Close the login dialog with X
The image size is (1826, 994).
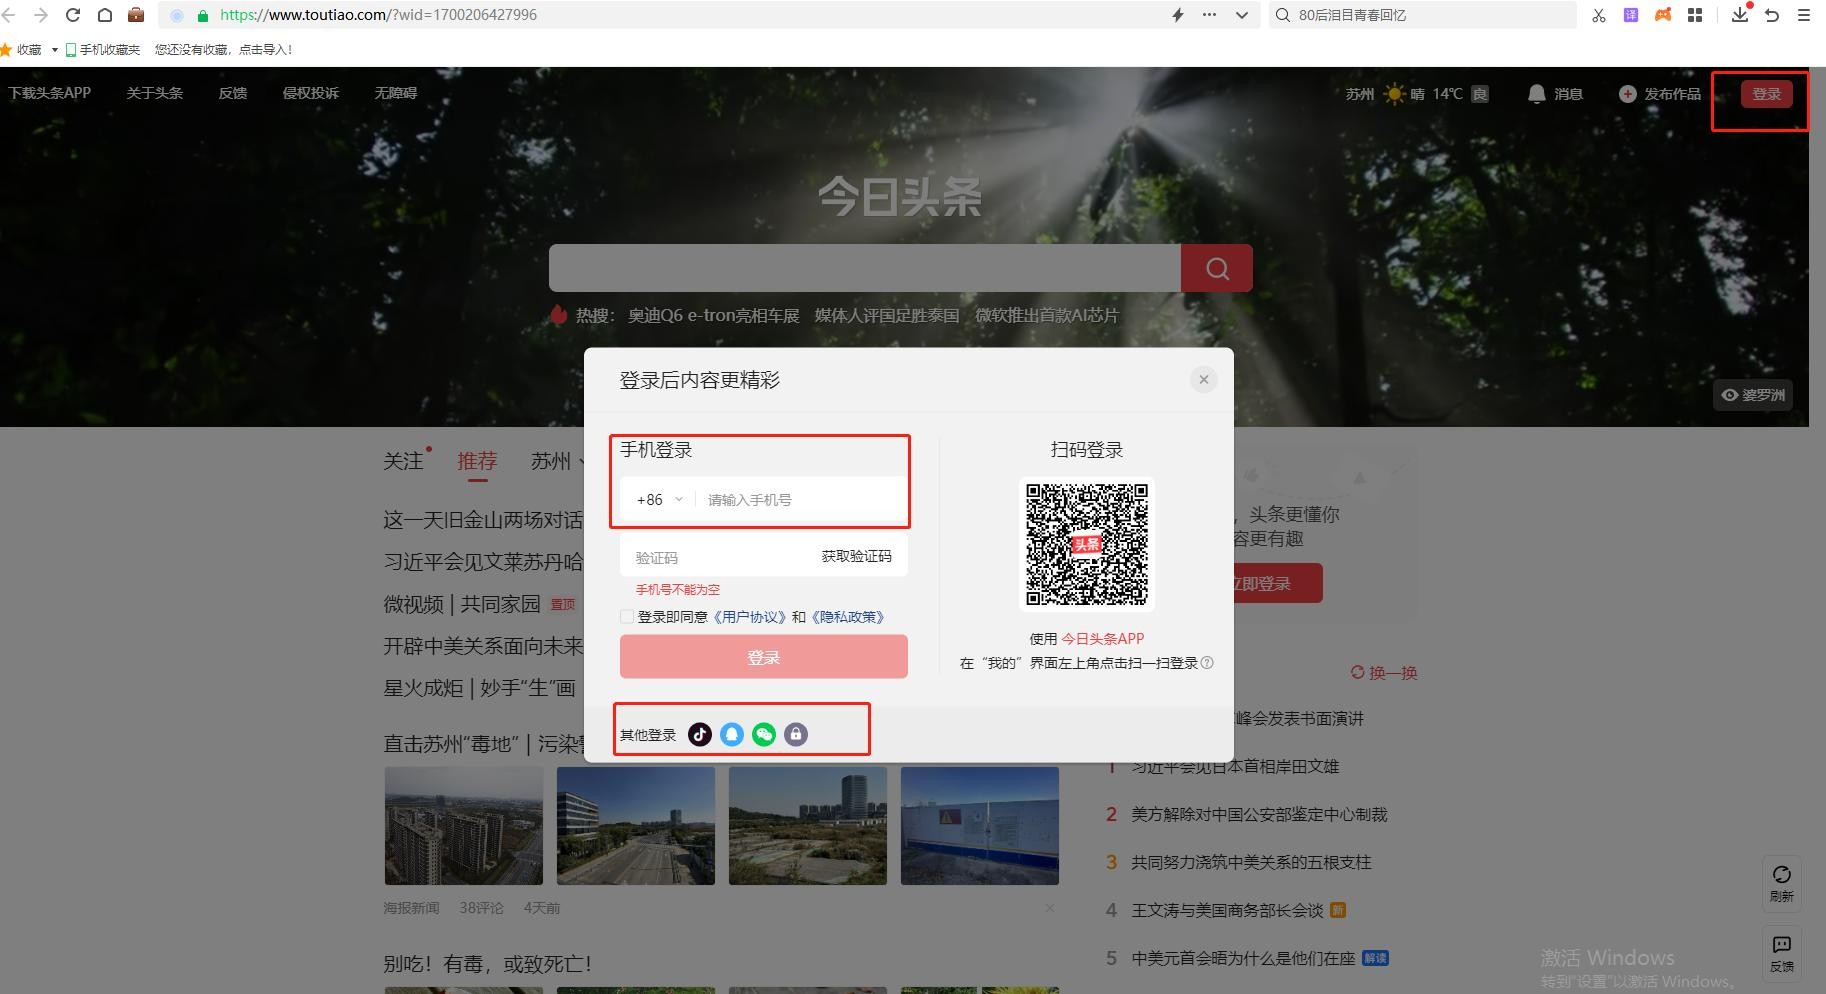(x=1204, y=379)
